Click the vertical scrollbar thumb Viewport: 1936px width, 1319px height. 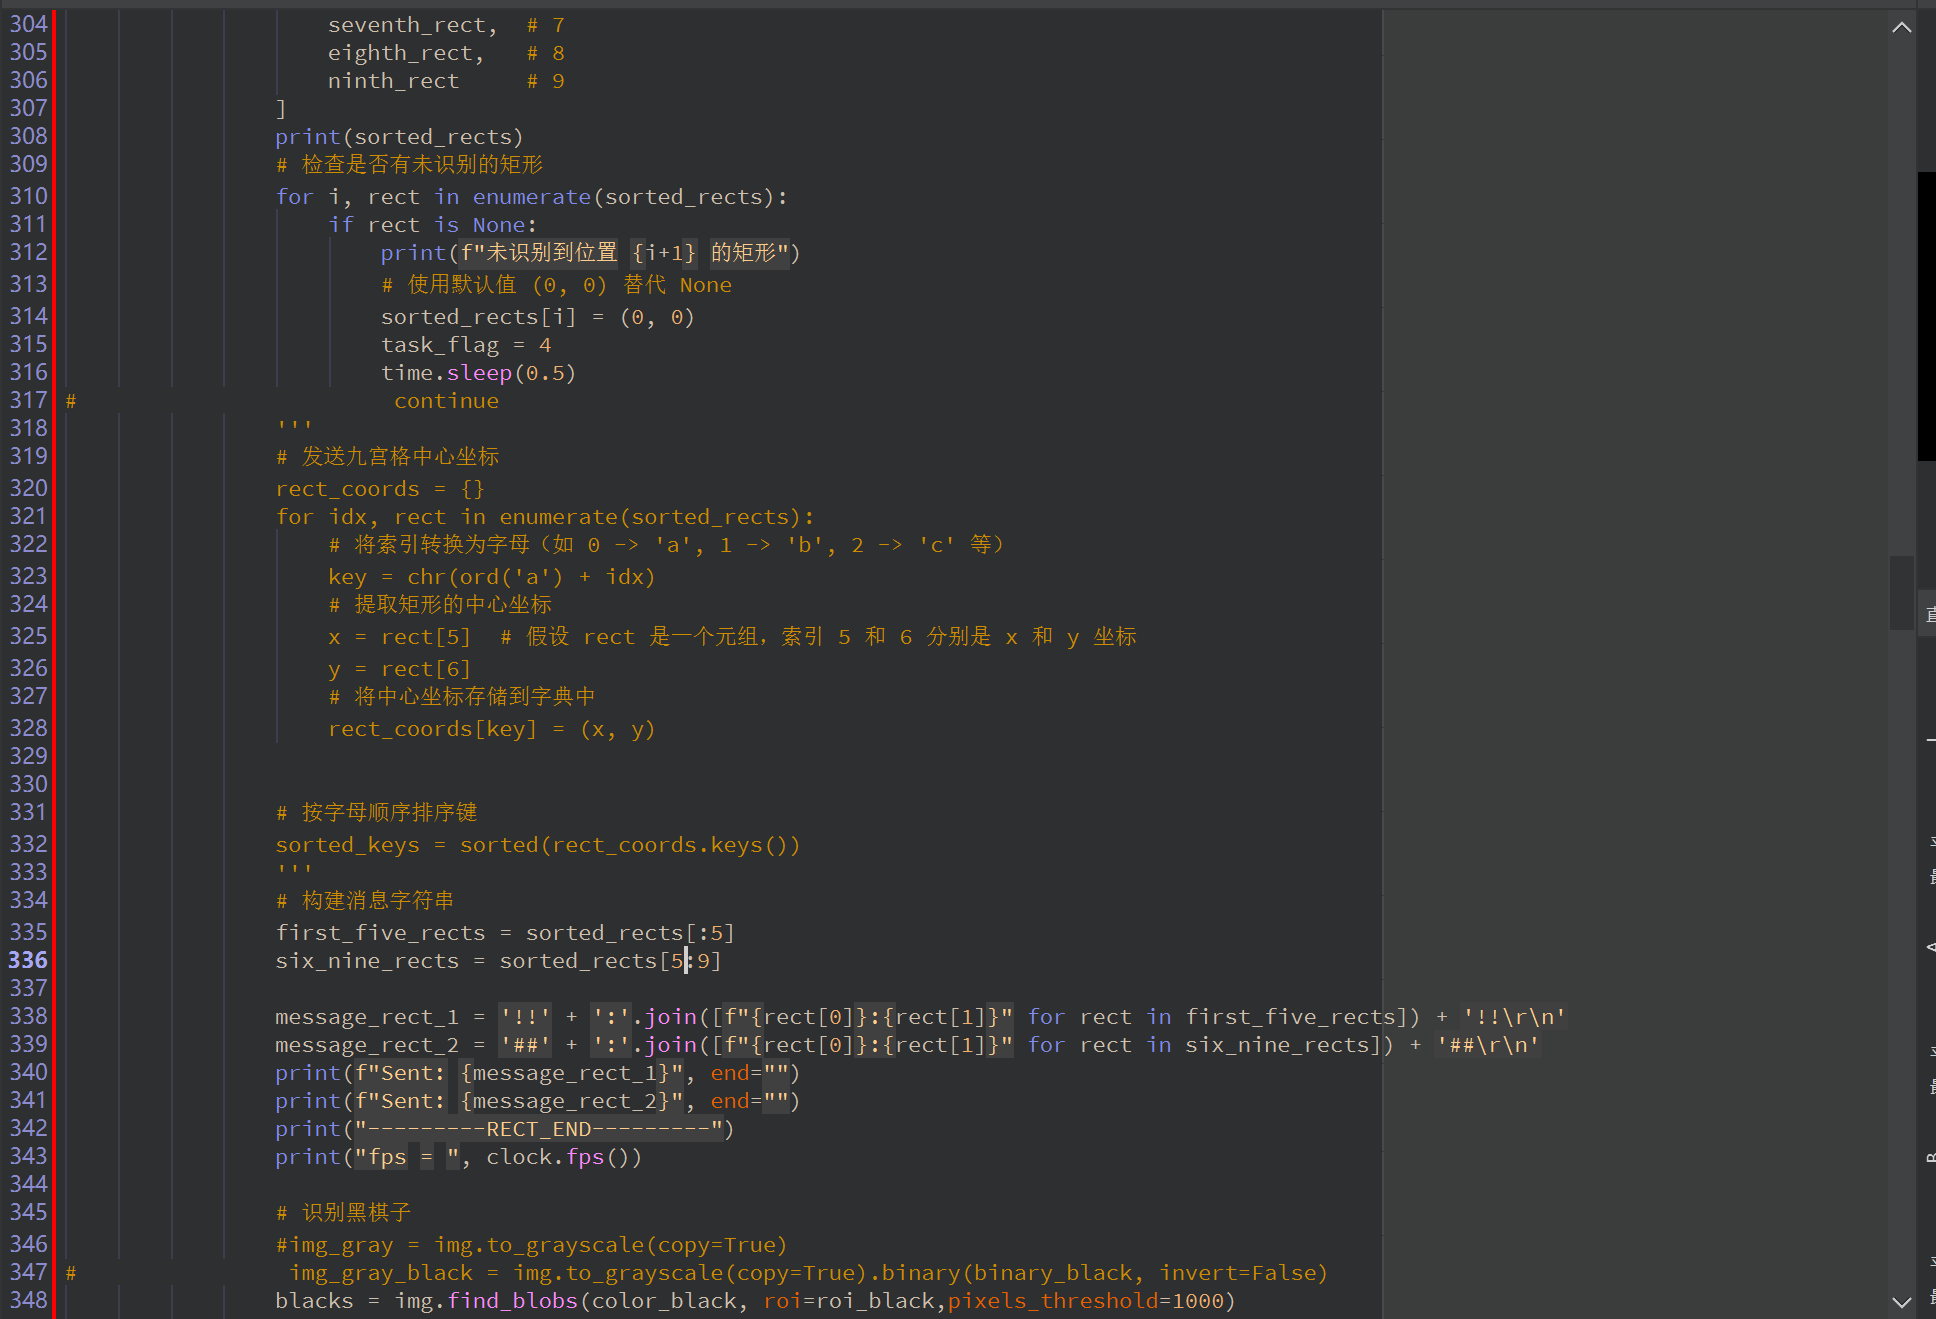coord(1901,593)
